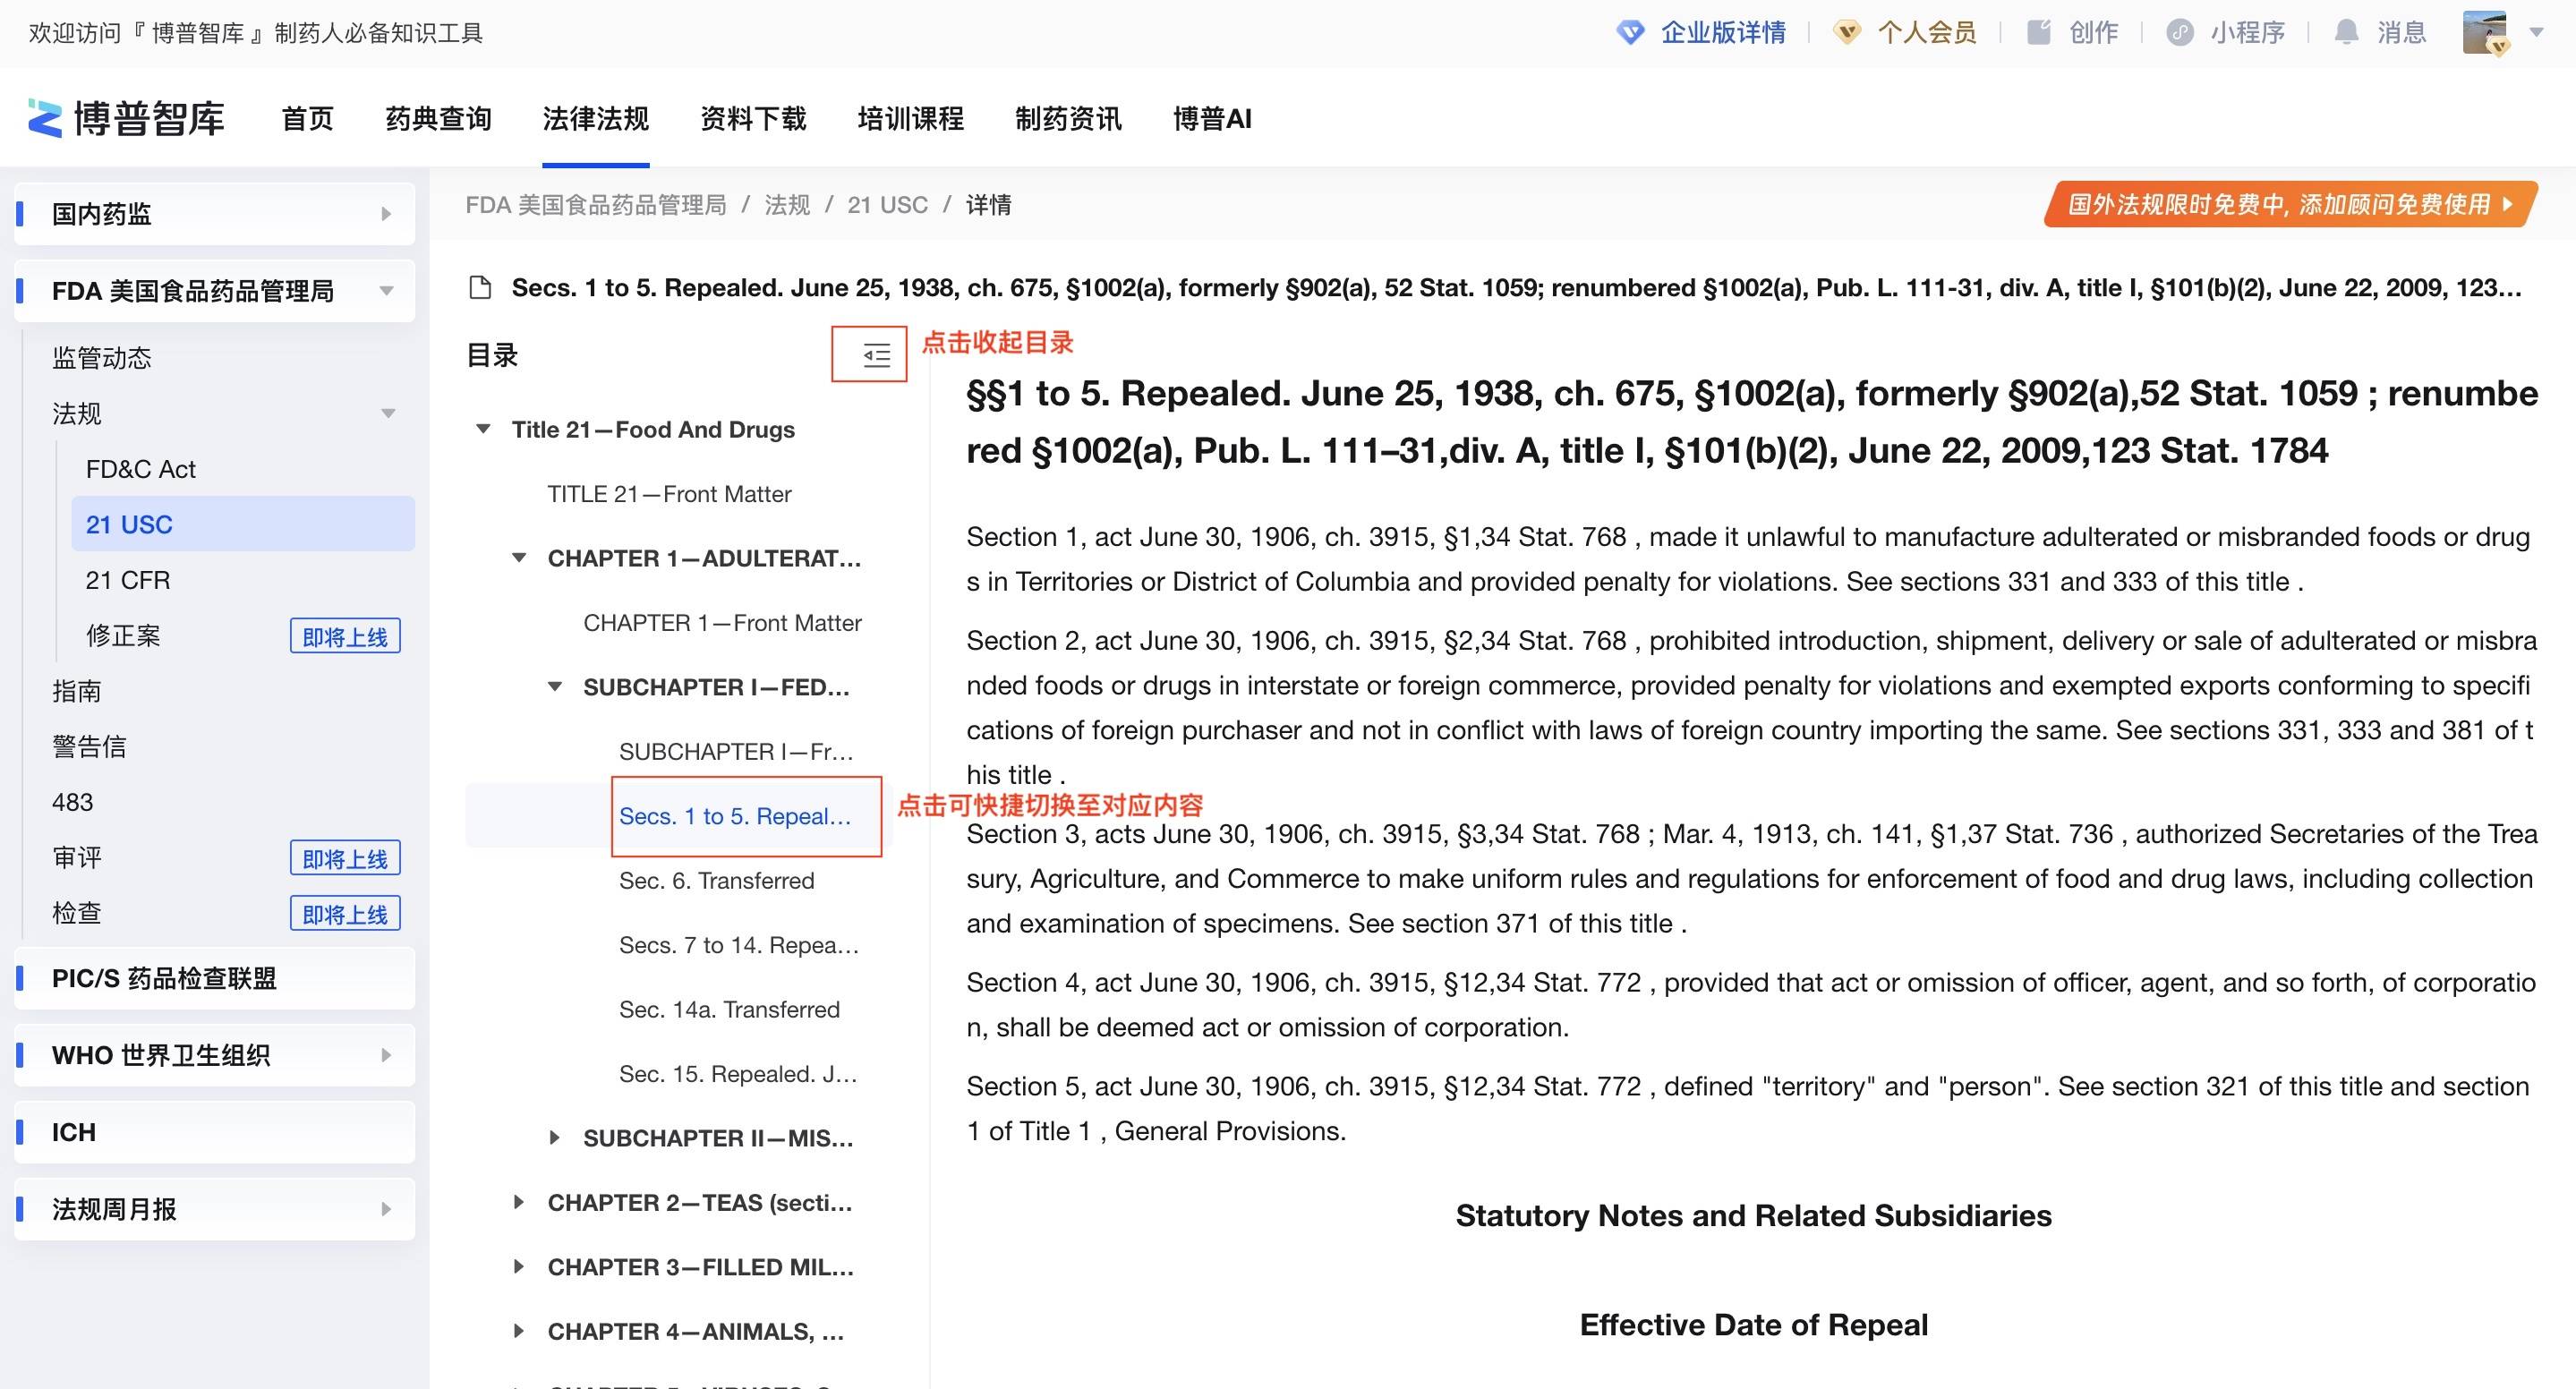Open ICH sidebar section
Image resolution: width=2576 pixels, height=1389 pixels.
pyautogui.click(x=215, y=1132)
